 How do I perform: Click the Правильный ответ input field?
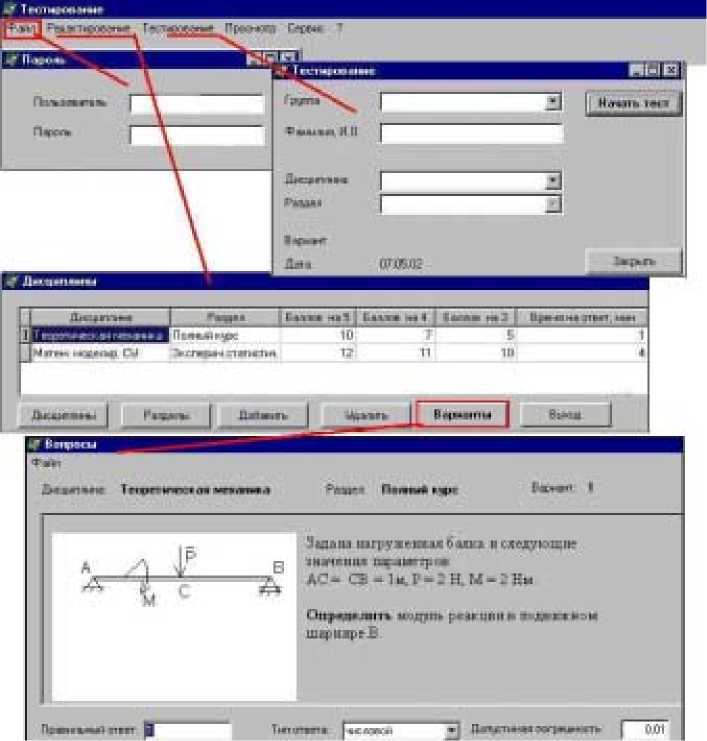pos(188,730)
